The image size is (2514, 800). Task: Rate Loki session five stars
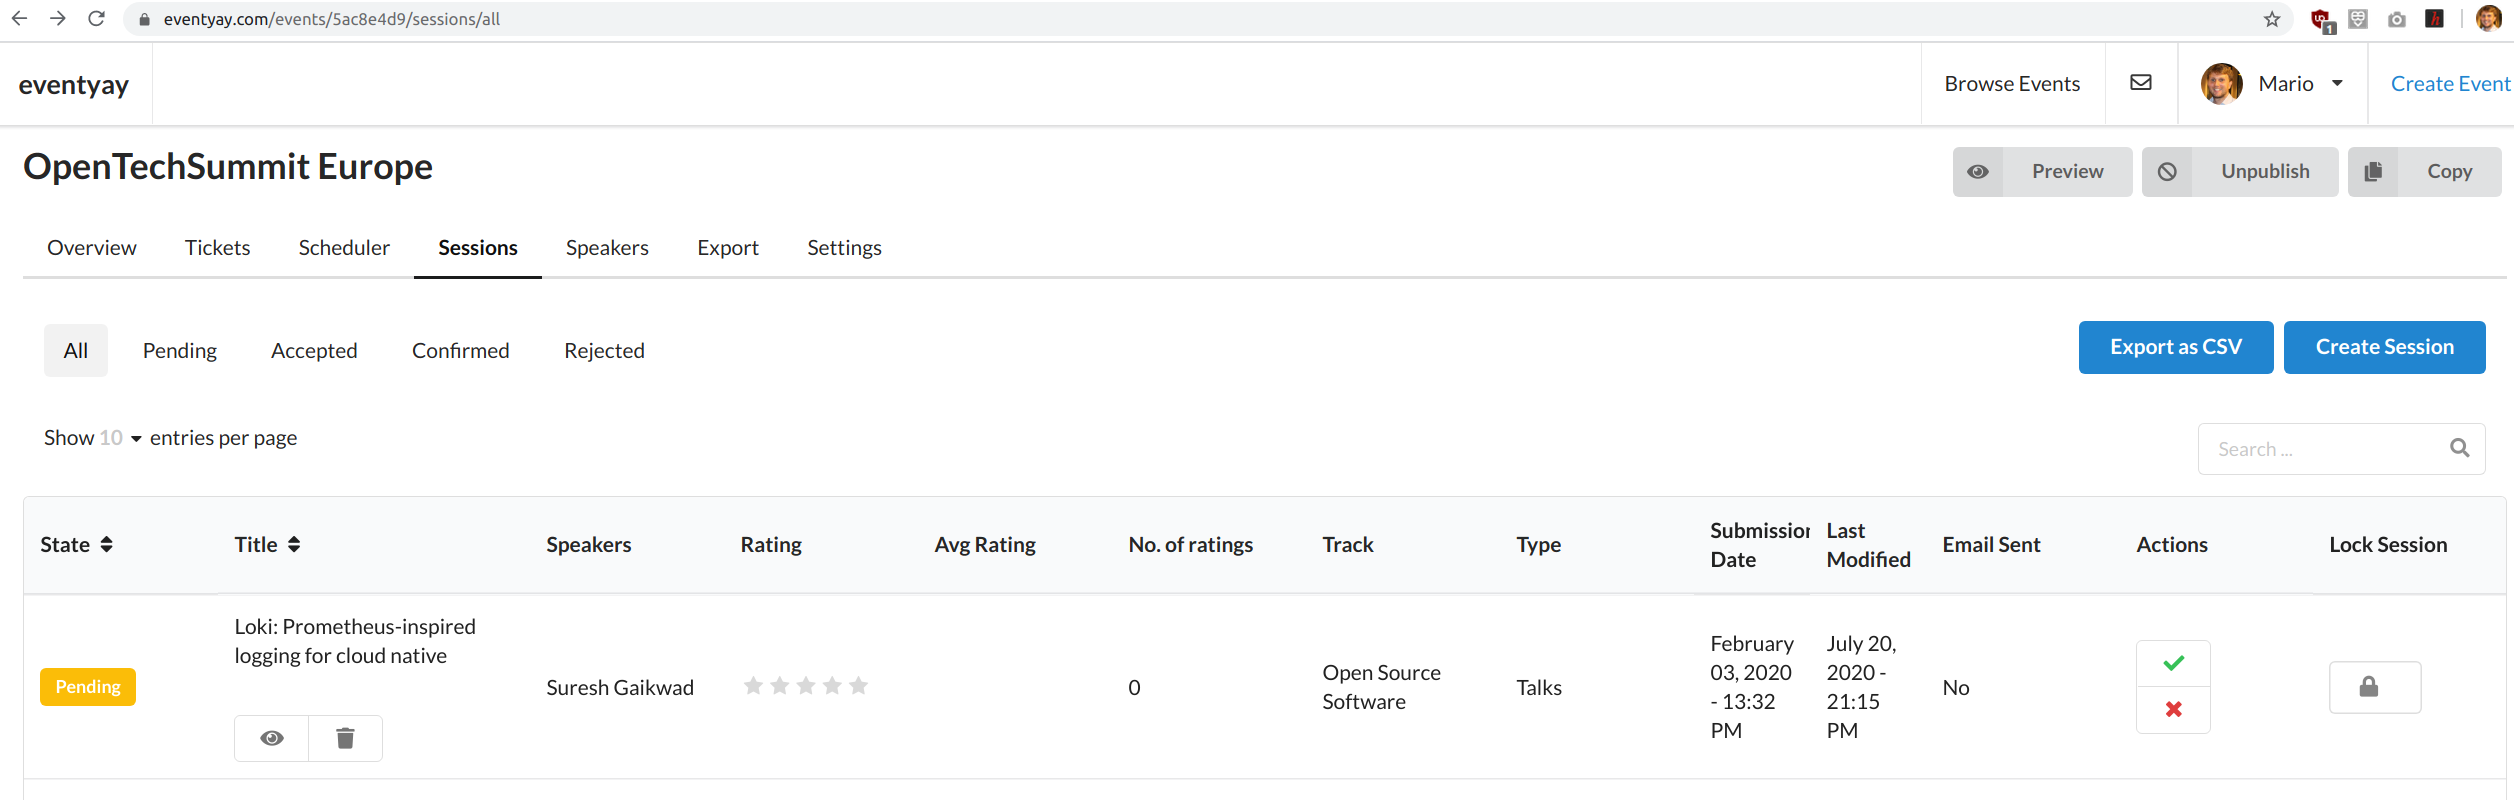pyautogui.click(x=858, y=686)
